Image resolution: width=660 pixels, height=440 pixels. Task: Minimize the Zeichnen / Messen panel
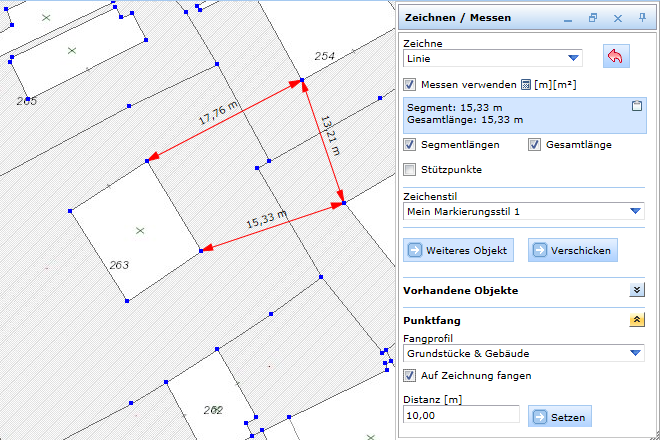click(567, 18)
